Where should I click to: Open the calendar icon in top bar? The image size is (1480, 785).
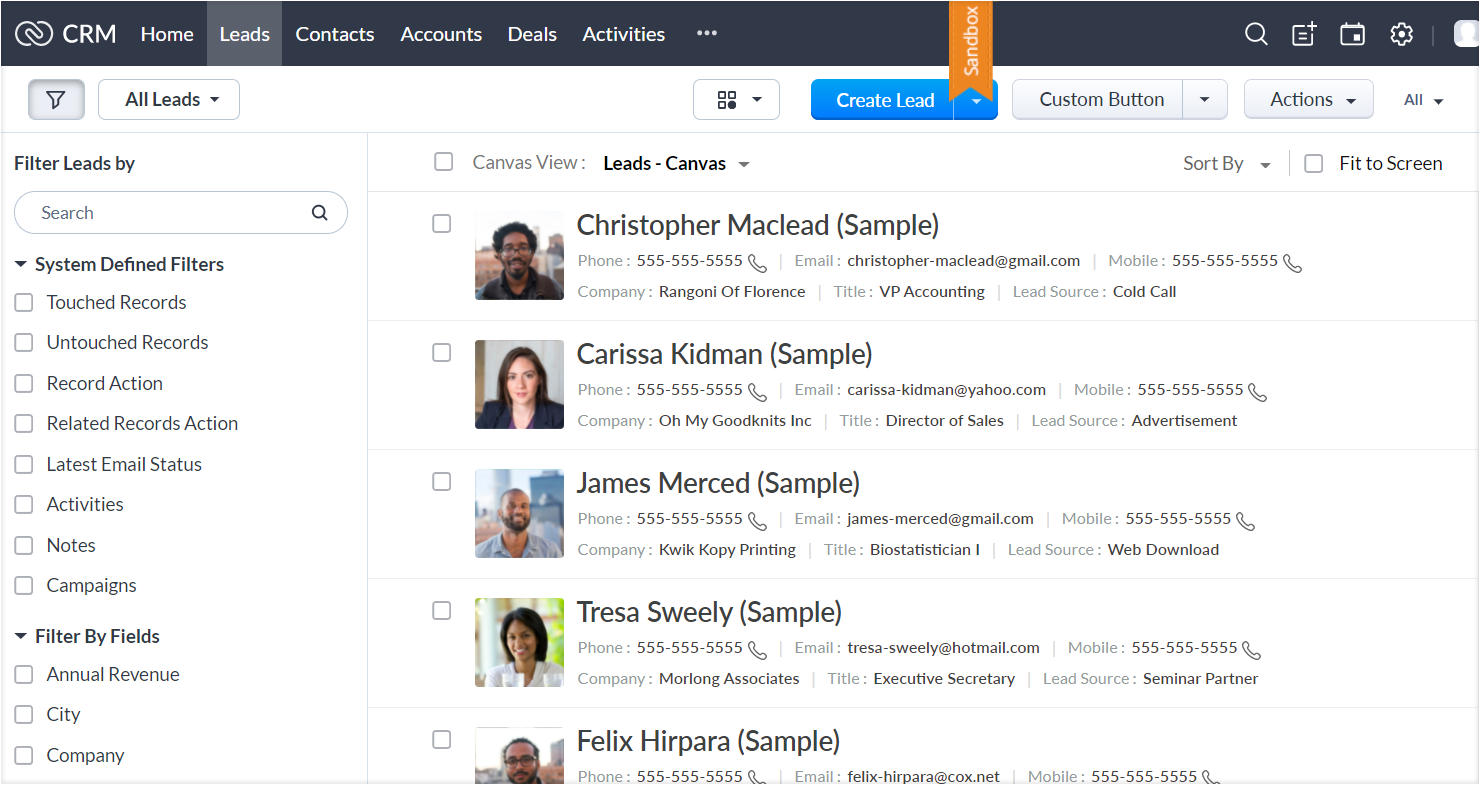pyautogui.click(x=1352, y=34)
